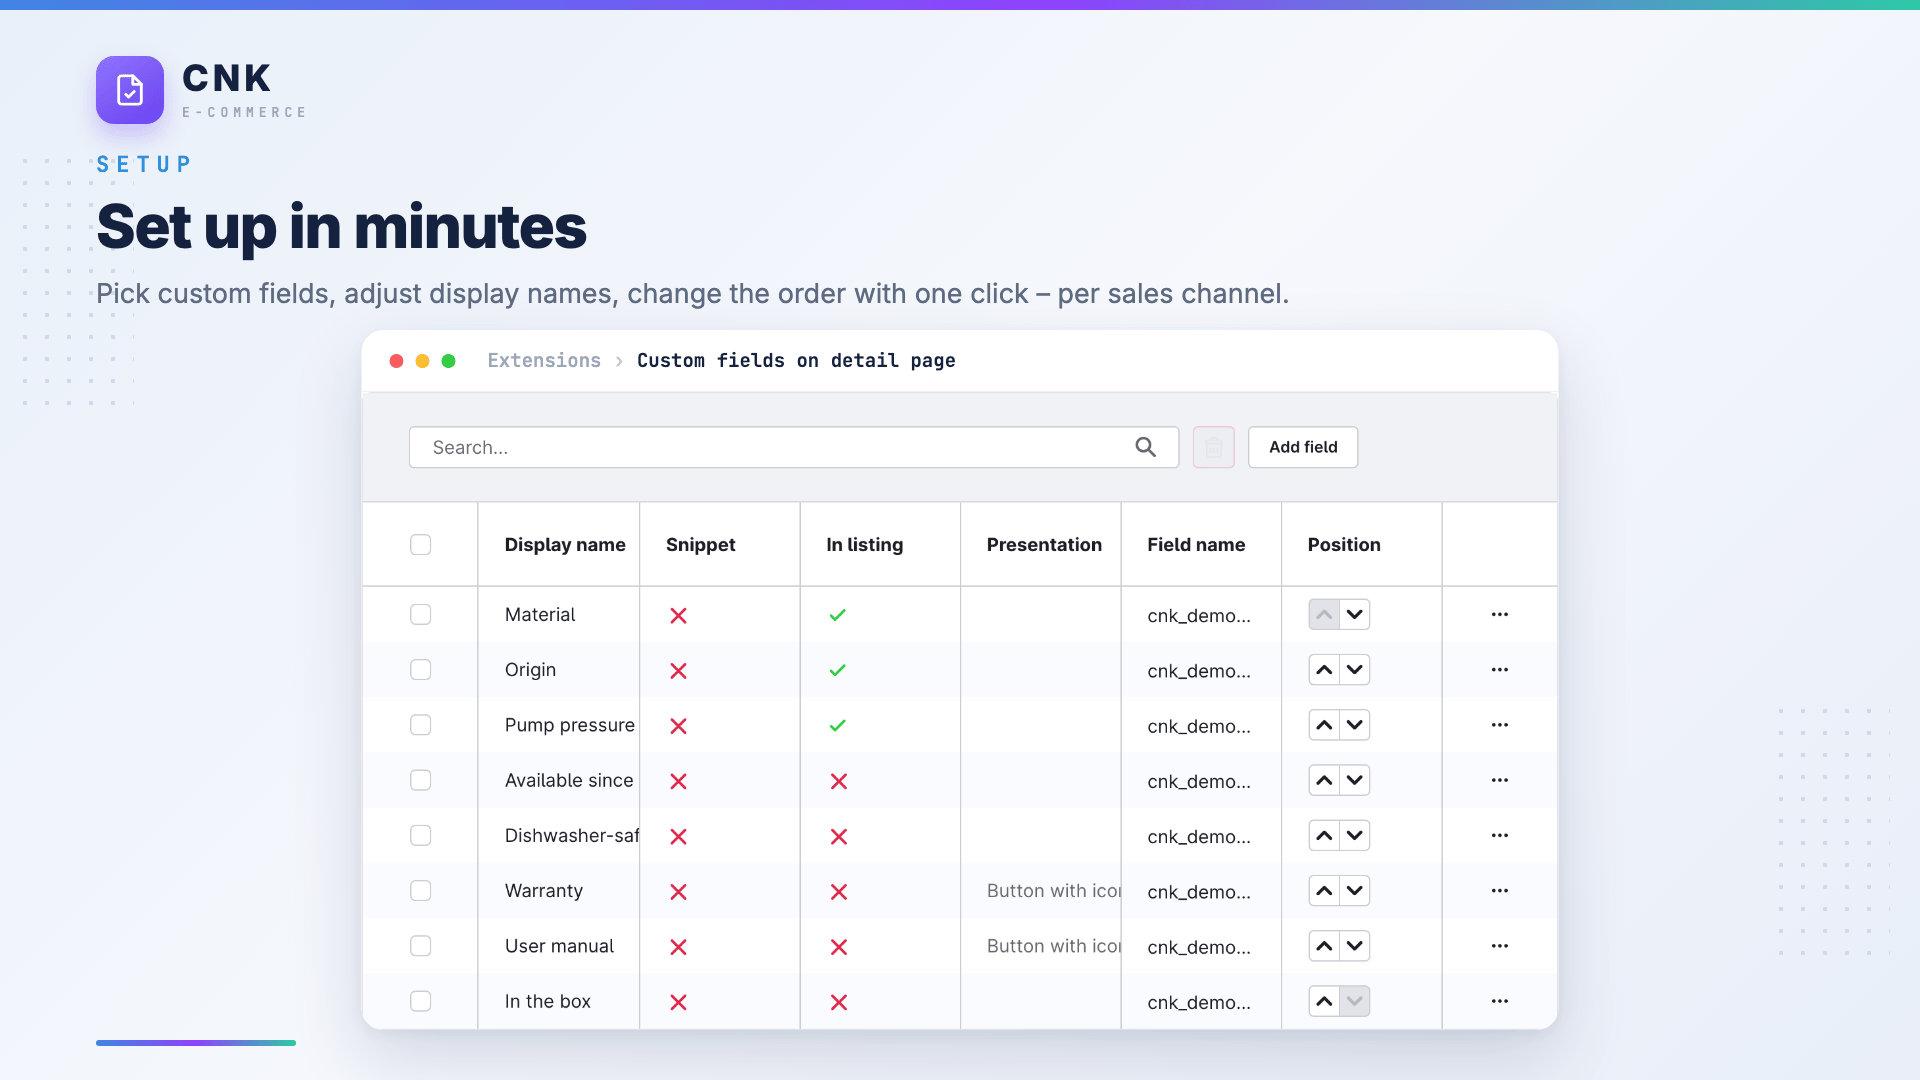Toggle the select-all checkbox in table header
This screenshot has height=1080, width=1920.
click(x=421, y=544)
